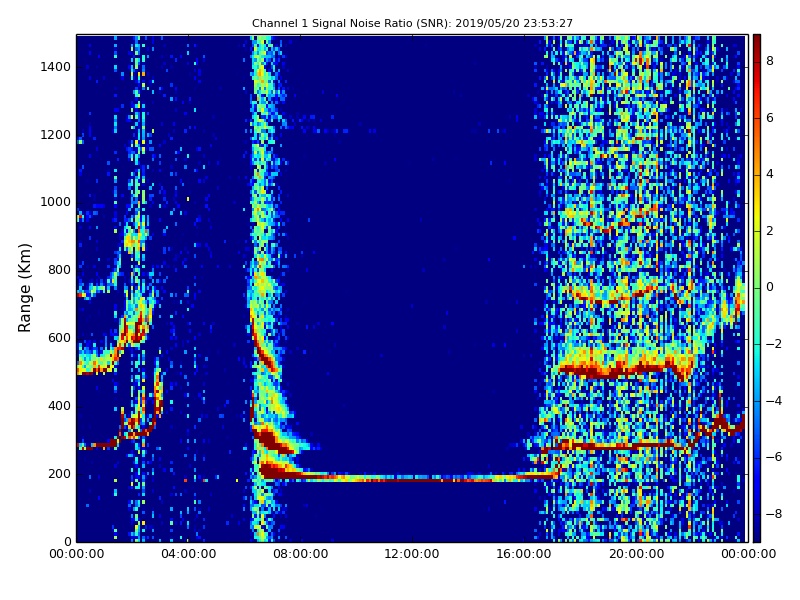Image resolution: width=800 pixels, height=600 pixels.
Task: Click the 1400 tick on Range axis
Action: (x=56, y=67)
